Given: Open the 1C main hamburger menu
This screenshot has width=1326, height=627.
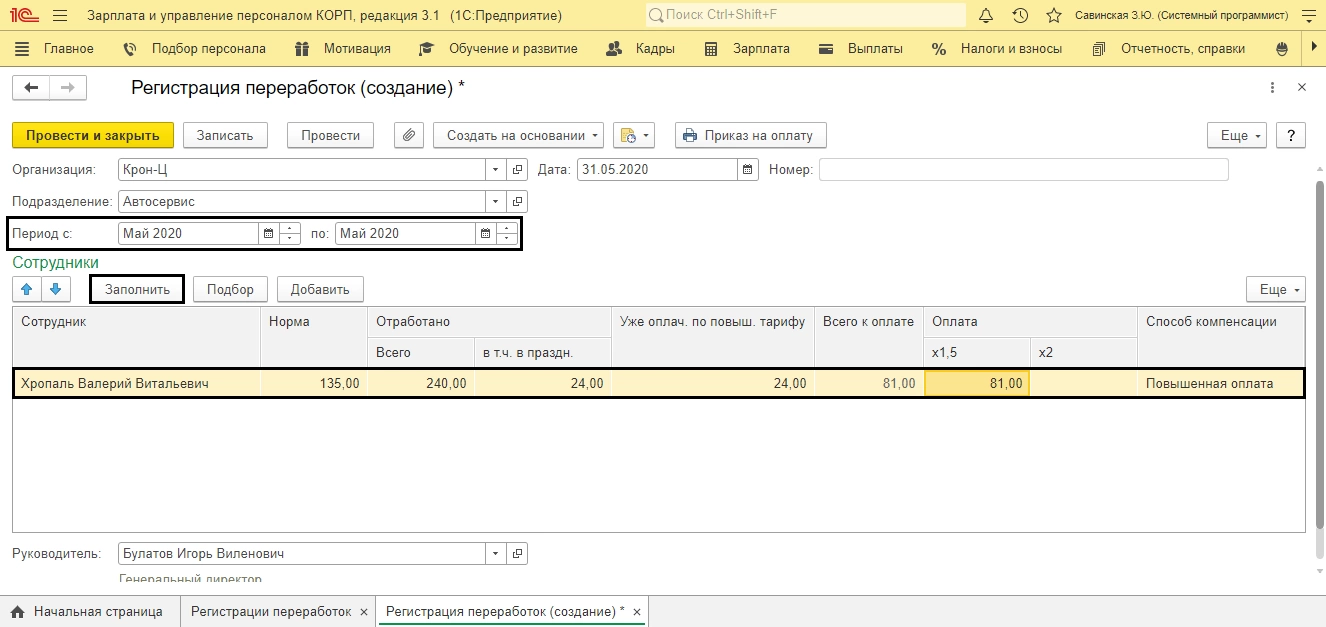Looking at the screenshot, I should coord(60,16).
